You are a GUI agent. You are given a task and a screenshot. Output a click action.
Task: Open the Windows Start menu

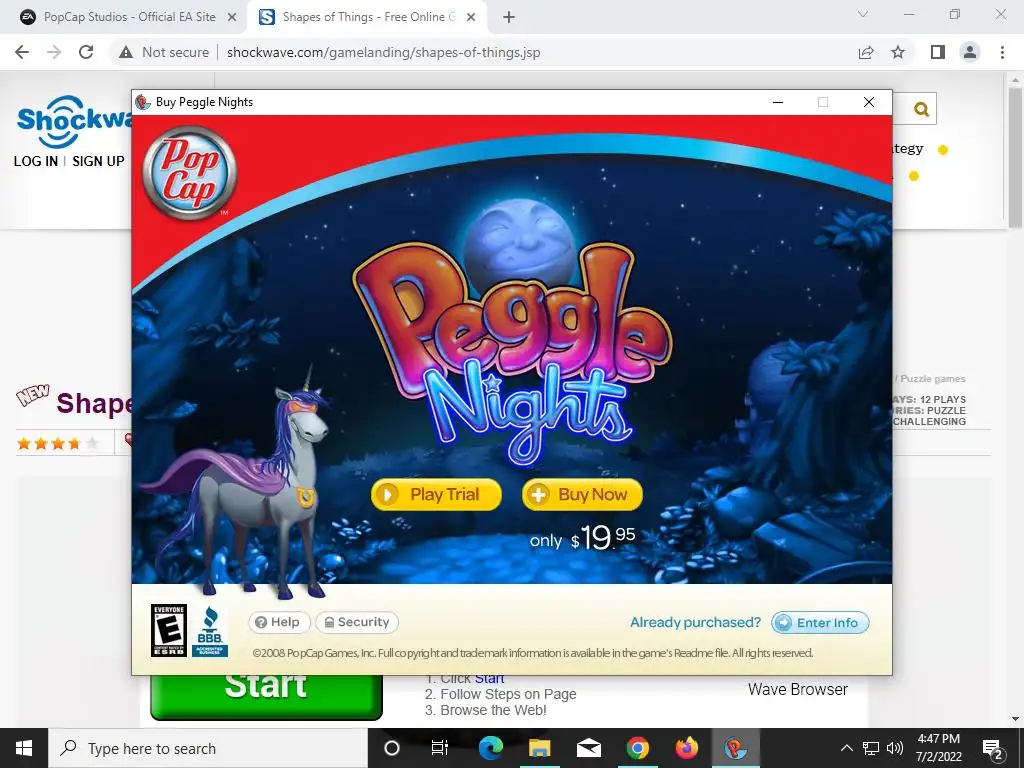click(24, 748)
